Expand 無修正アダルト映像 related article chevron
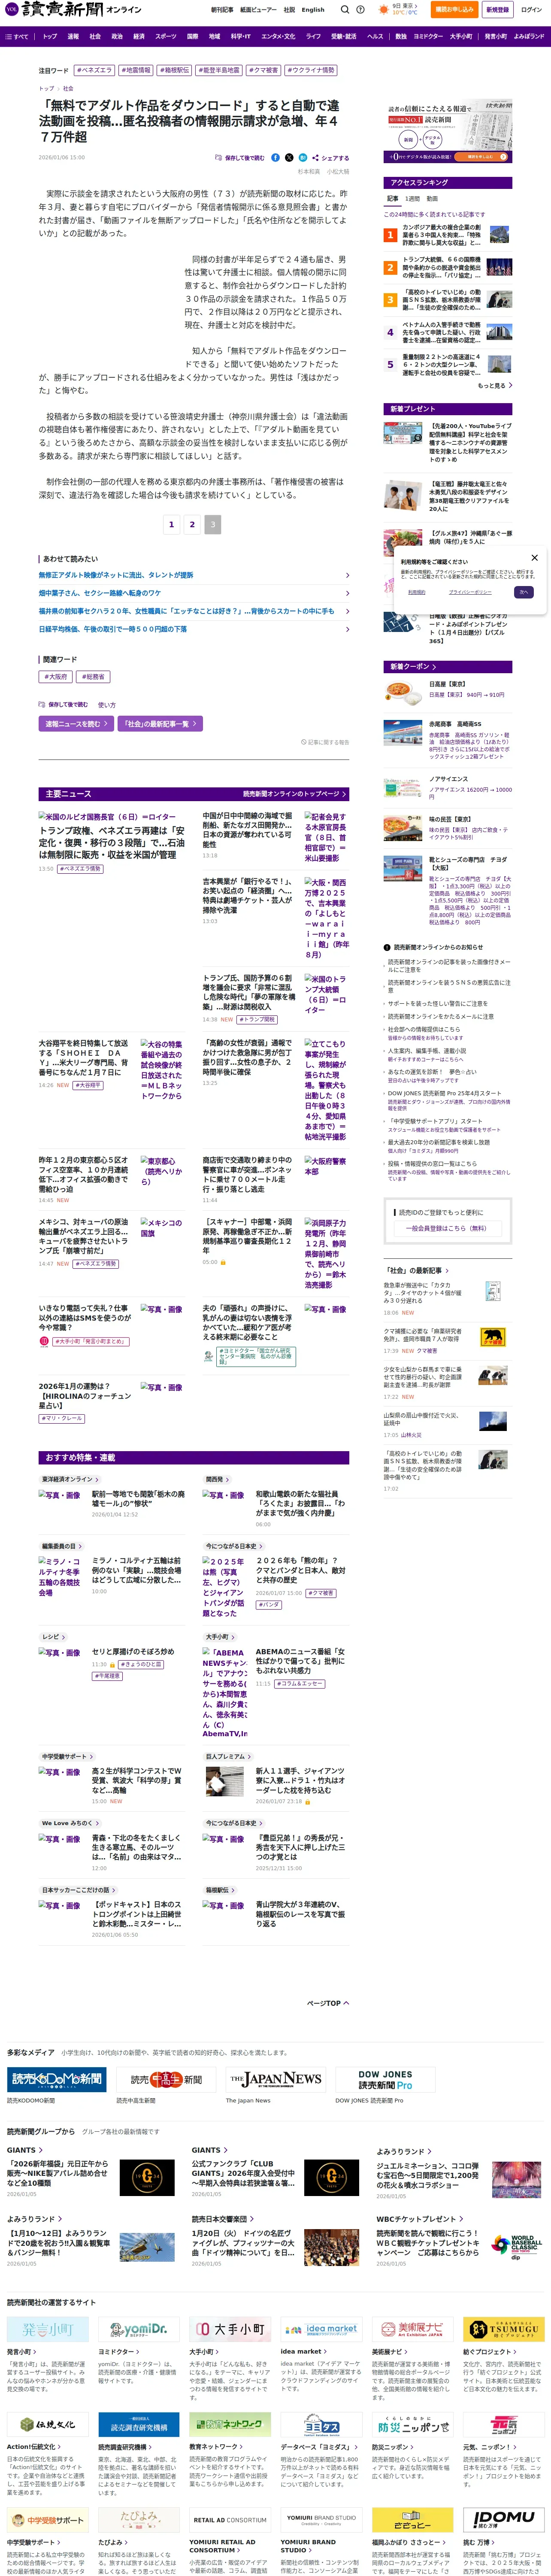Viewport: 551px width, 2576px height. click(347, 576)
